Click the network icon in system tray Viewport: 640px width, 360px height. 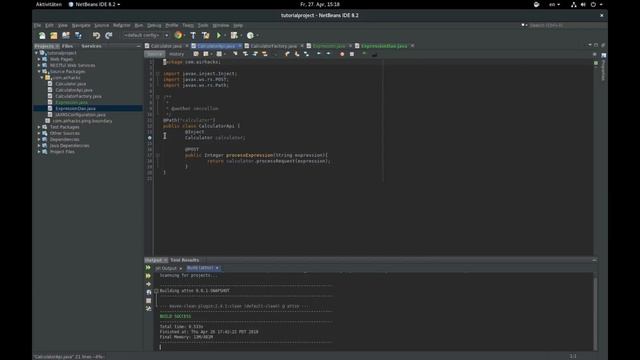tap(573, 4)
